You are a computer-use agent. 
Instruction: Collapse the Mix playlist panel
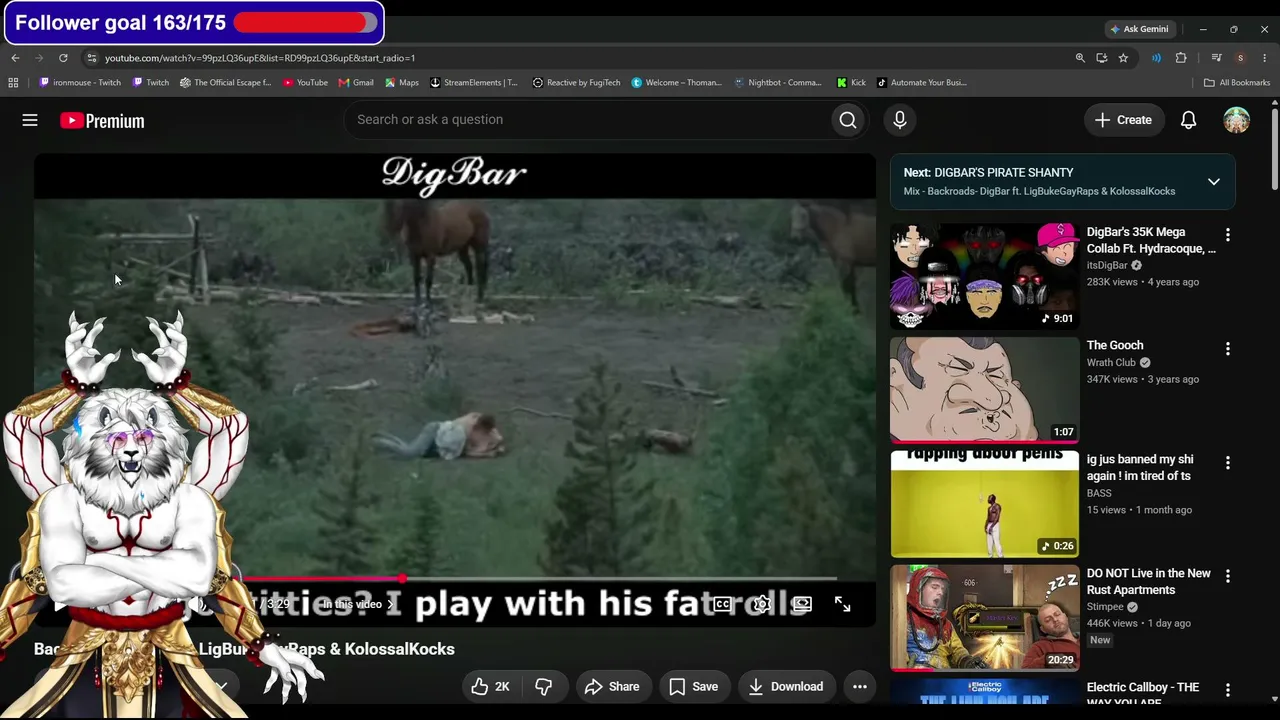1214,182
